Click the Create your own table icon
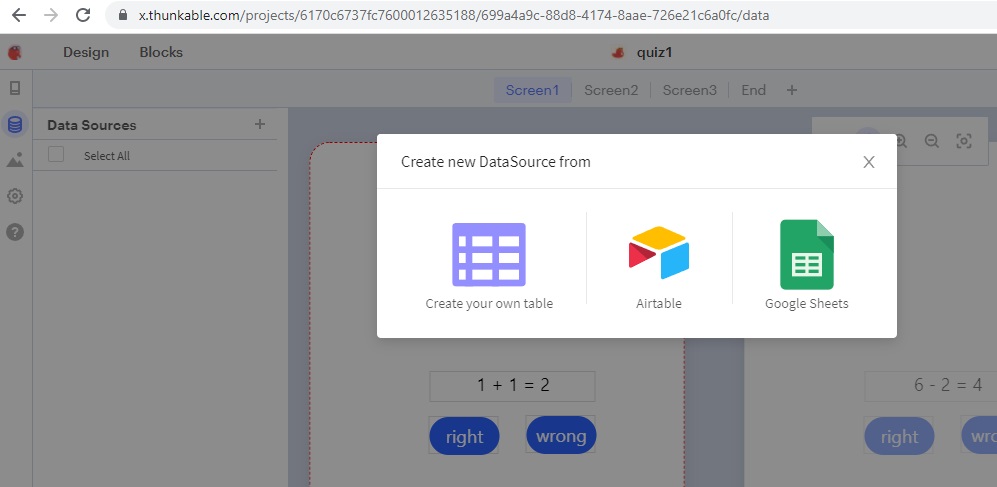Image resolution: width=997 pixels, height=487 pixels. [x=489, y=254]
